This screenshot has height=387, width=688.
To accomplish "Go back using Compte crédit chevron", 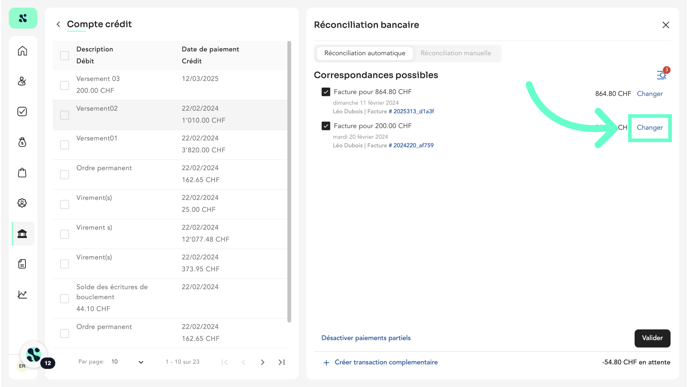I will point(58,24).
